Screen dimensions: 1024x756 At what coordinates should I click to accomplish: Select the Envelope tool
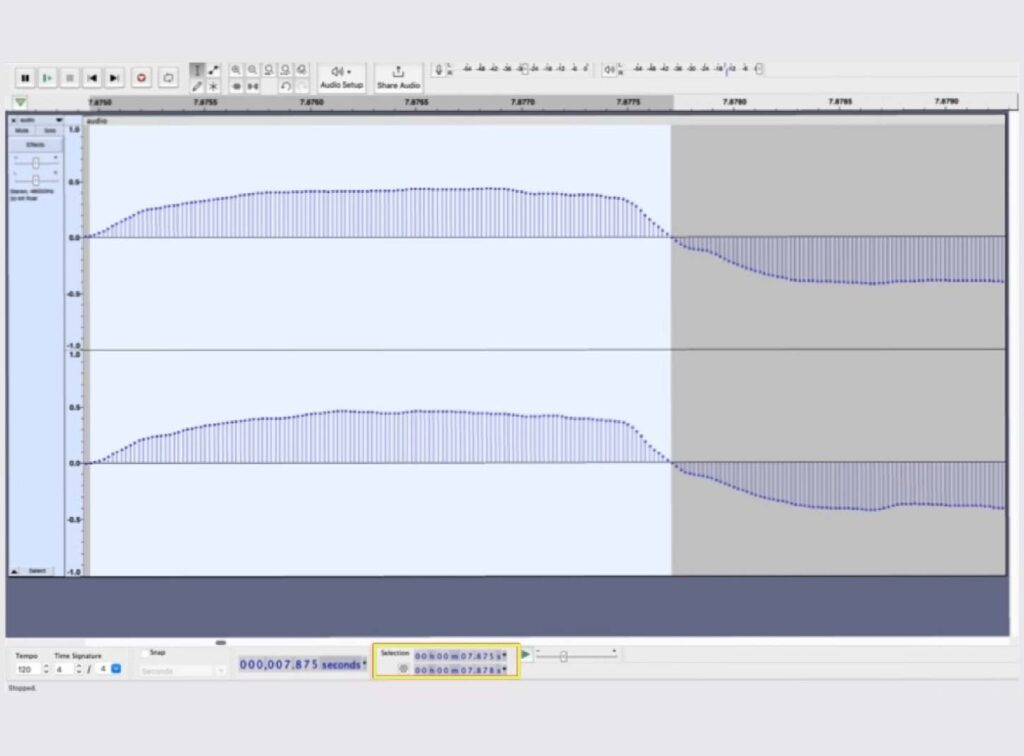[213, 70]
